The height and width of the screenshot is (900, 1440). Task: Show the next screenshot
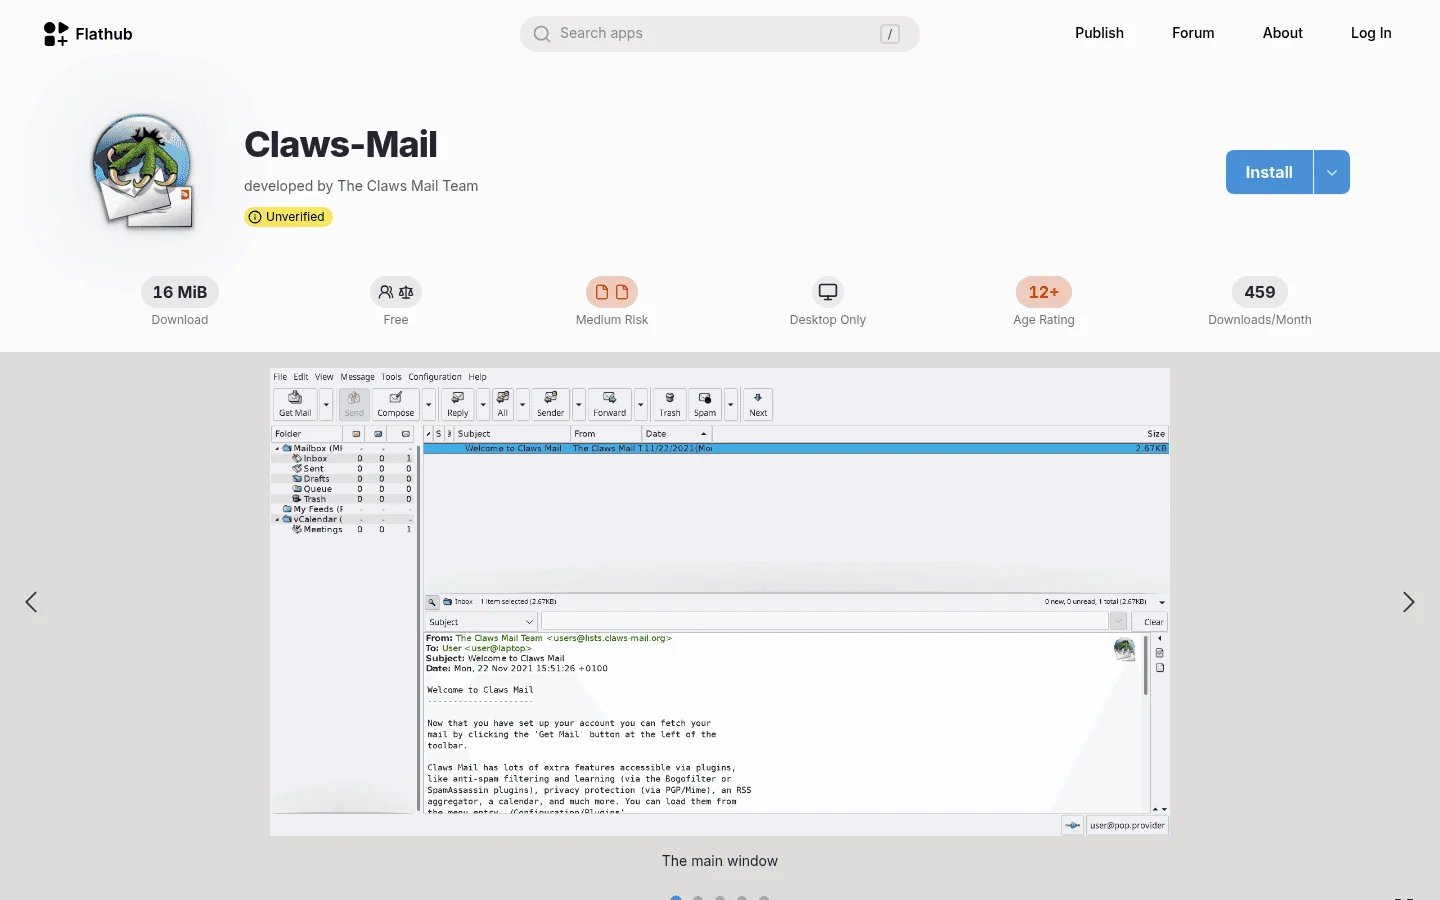1408,602
